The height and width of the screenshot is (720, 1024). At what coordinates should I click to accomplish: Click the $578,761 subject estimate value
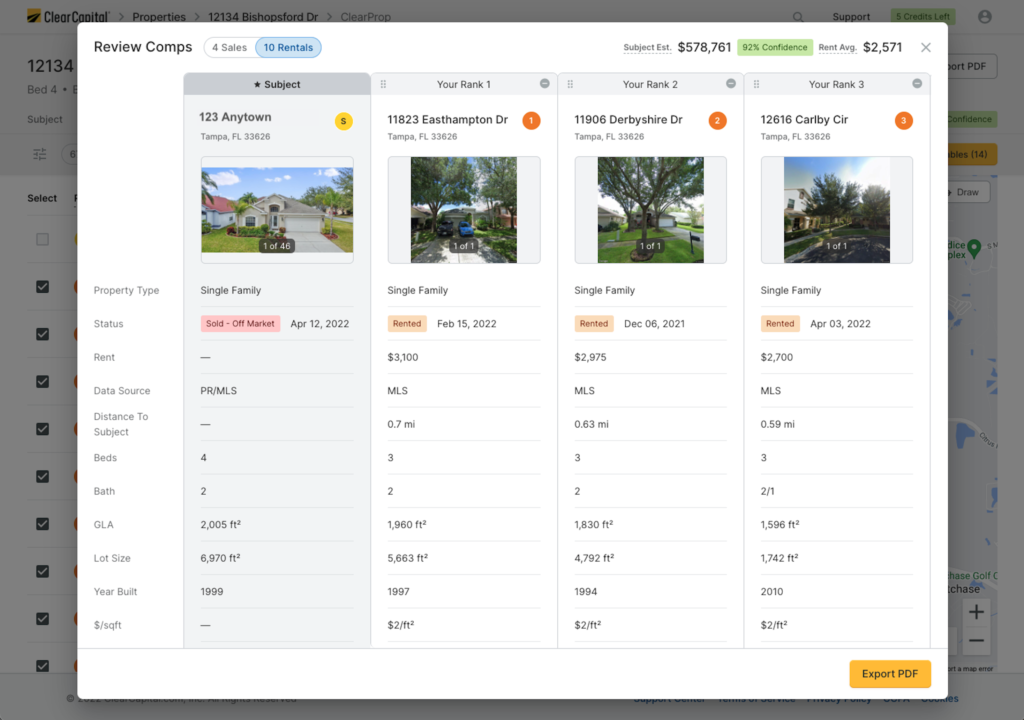pos(704,47)
